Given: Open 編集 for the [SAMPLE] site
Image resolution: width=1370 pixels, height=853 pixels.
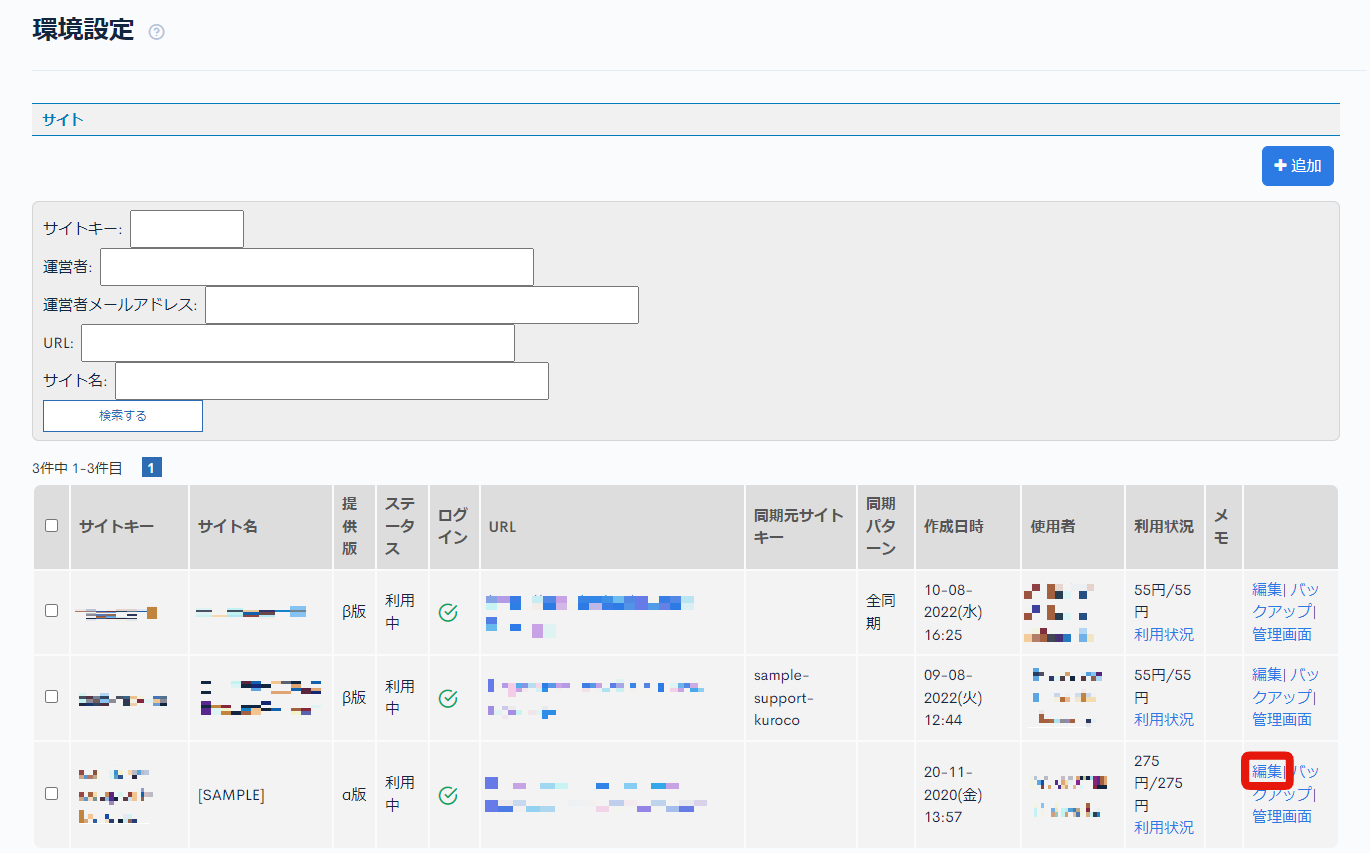Looking at the screenshot, I should pos(1267,771).
